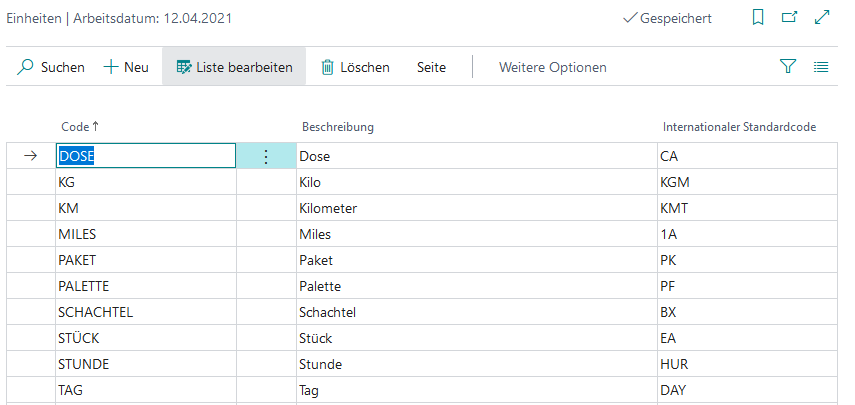This screenshot has height=405, width=855.
Task: Click the bookmark icon in the header
Action: (x=758, y=18)
